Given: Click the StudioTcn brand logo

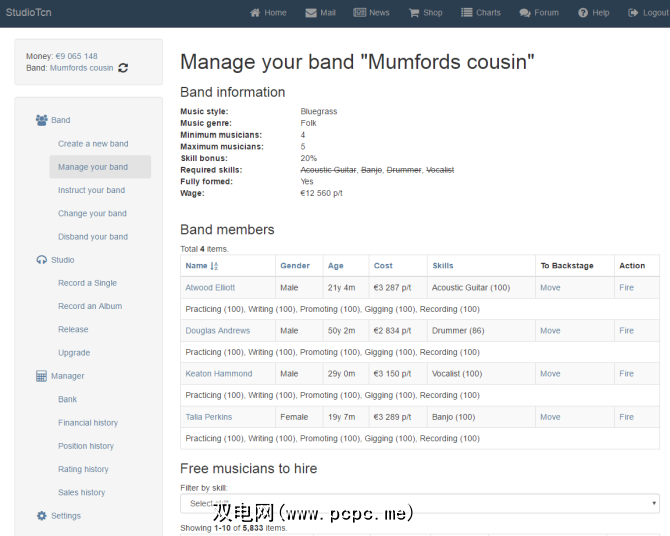Looking at the screenshot, I should pyautogui.click(x=29, y=12).
